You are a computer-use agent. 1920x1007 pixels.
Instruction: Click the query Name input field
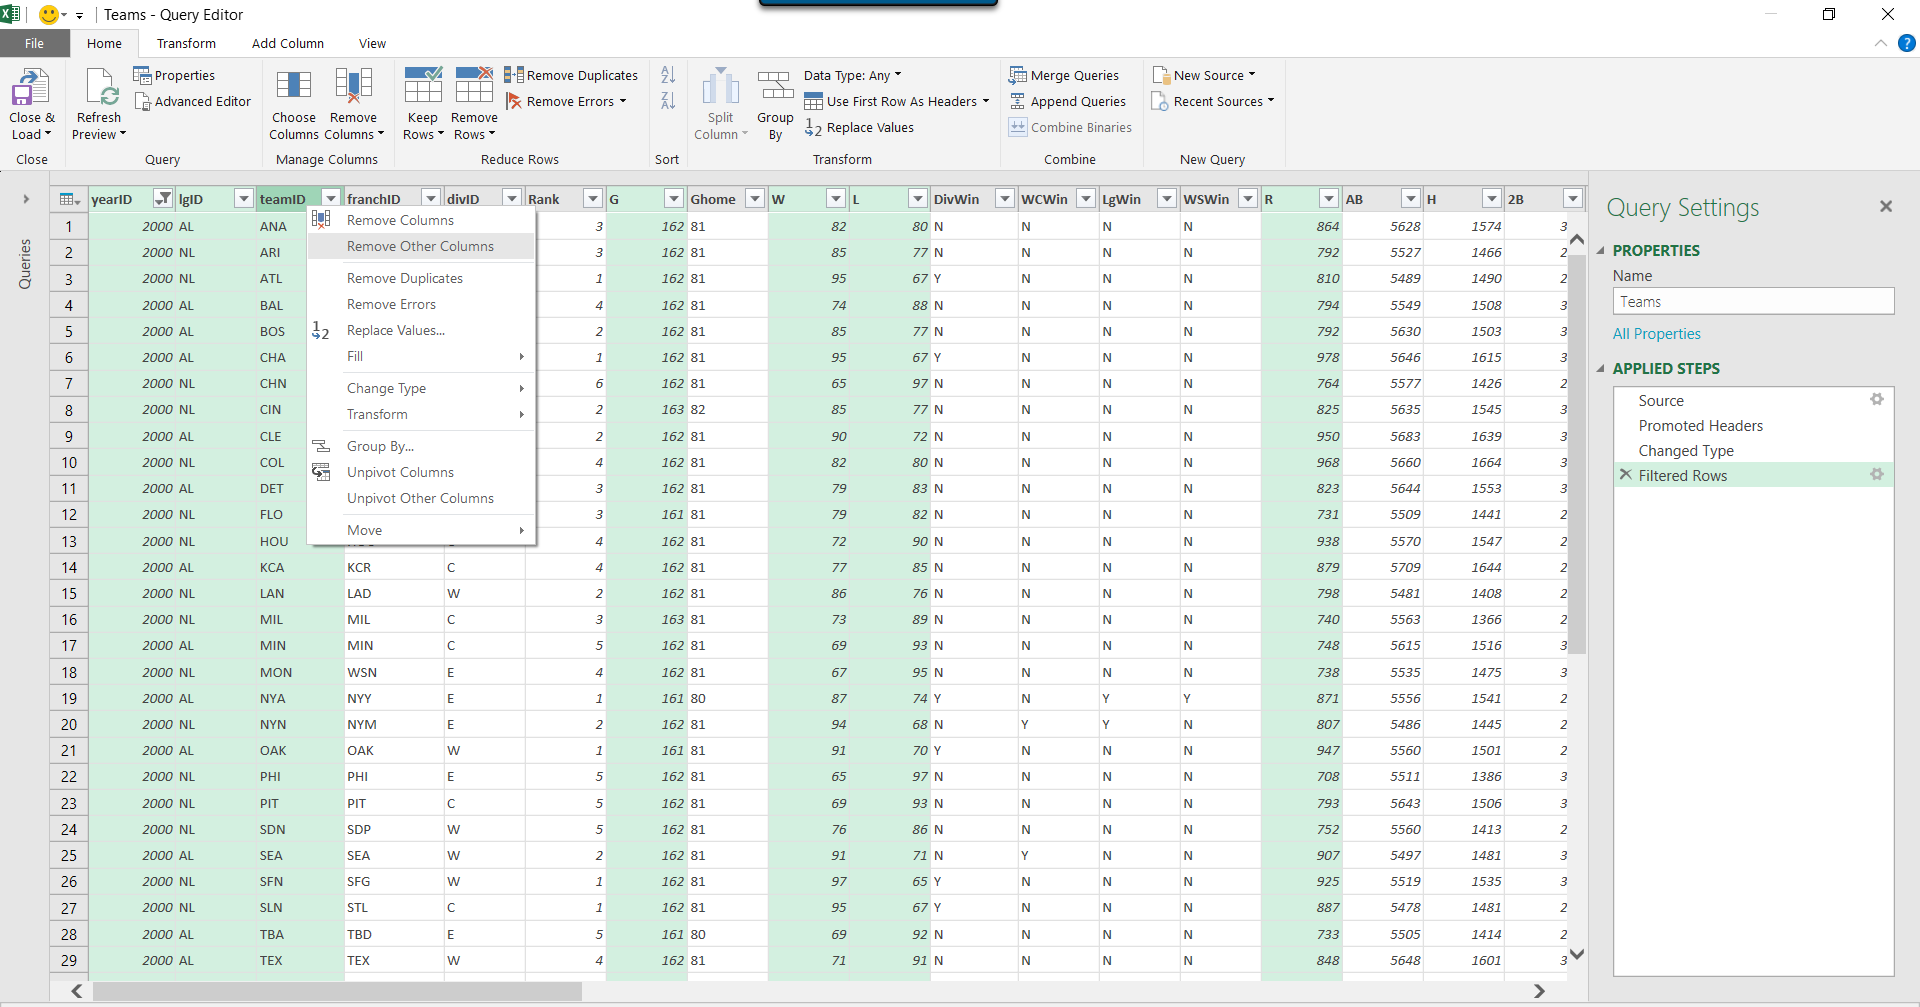[x=1752, y=302]
